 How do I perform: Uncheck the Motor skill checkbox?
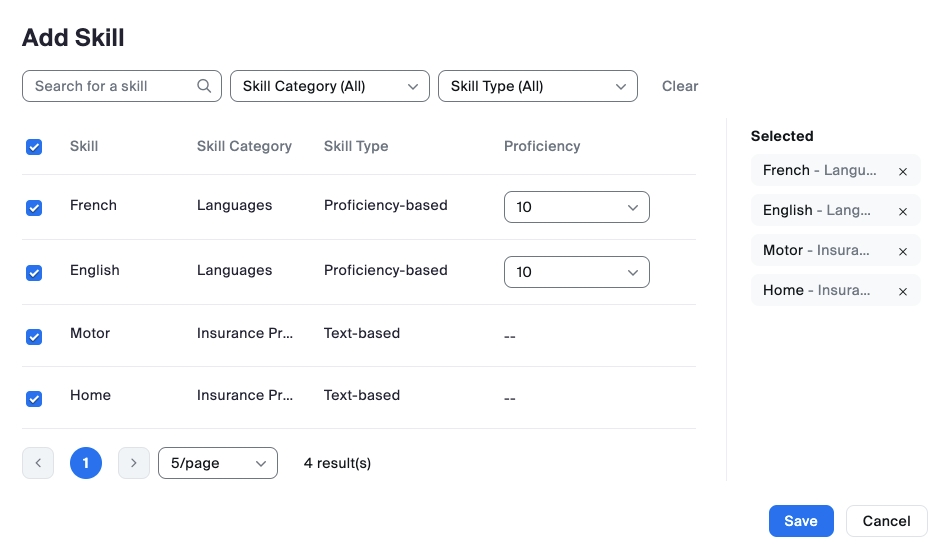(34, 336)
